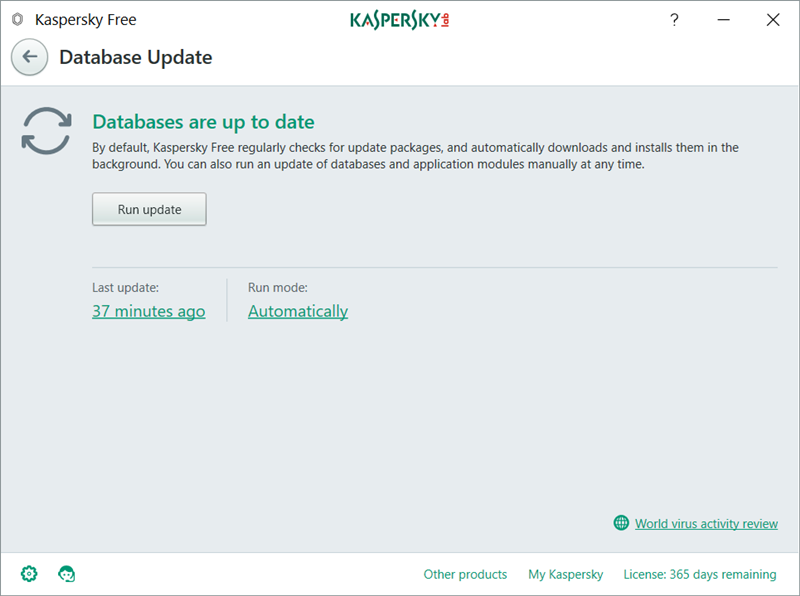Minimize the Kaspersky Free window
This screenshot has height=596, width=800.
pos(723,20)
